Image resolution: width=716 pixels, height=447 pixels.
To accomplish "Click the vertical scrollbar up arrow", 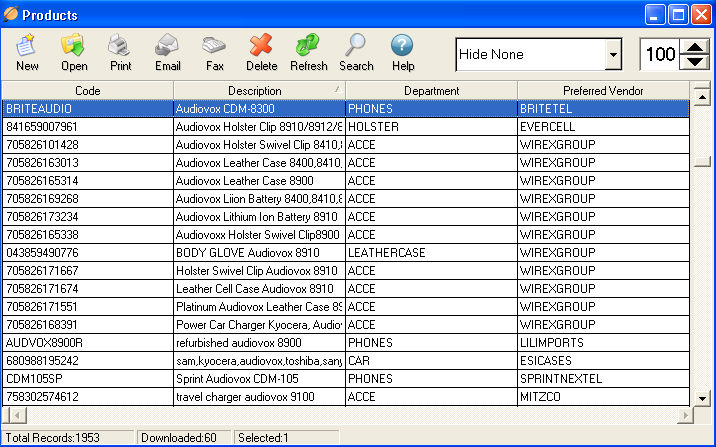I will (x=702, y=97).
